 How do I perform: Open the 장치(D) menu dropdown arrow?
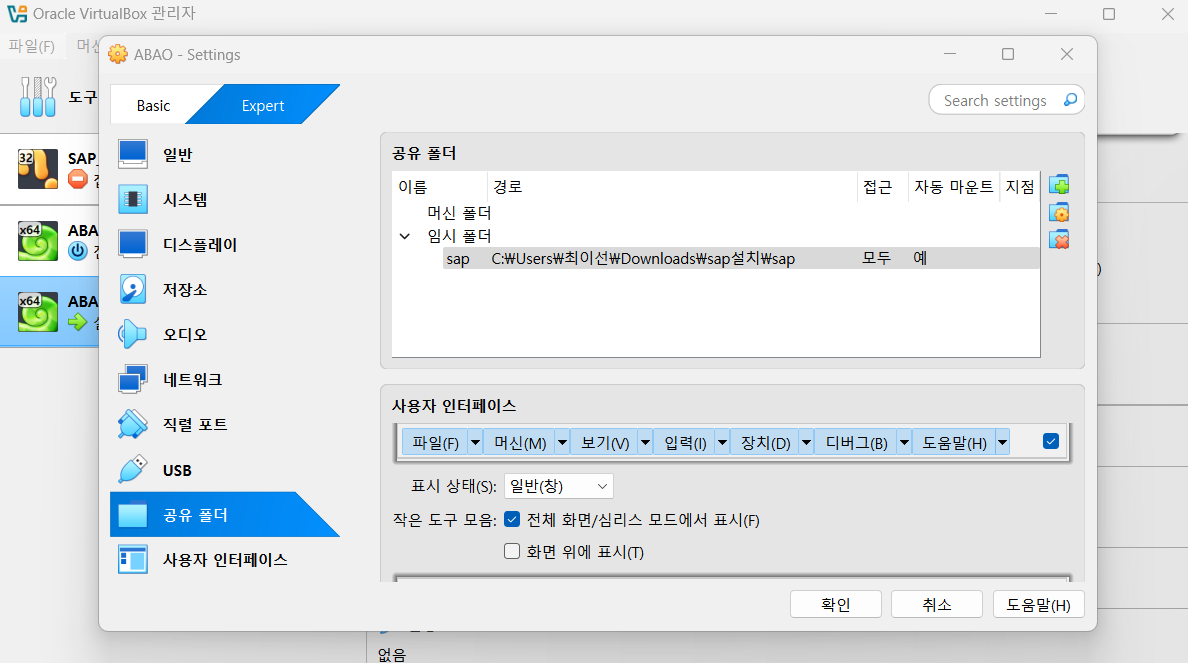point(807,443)
